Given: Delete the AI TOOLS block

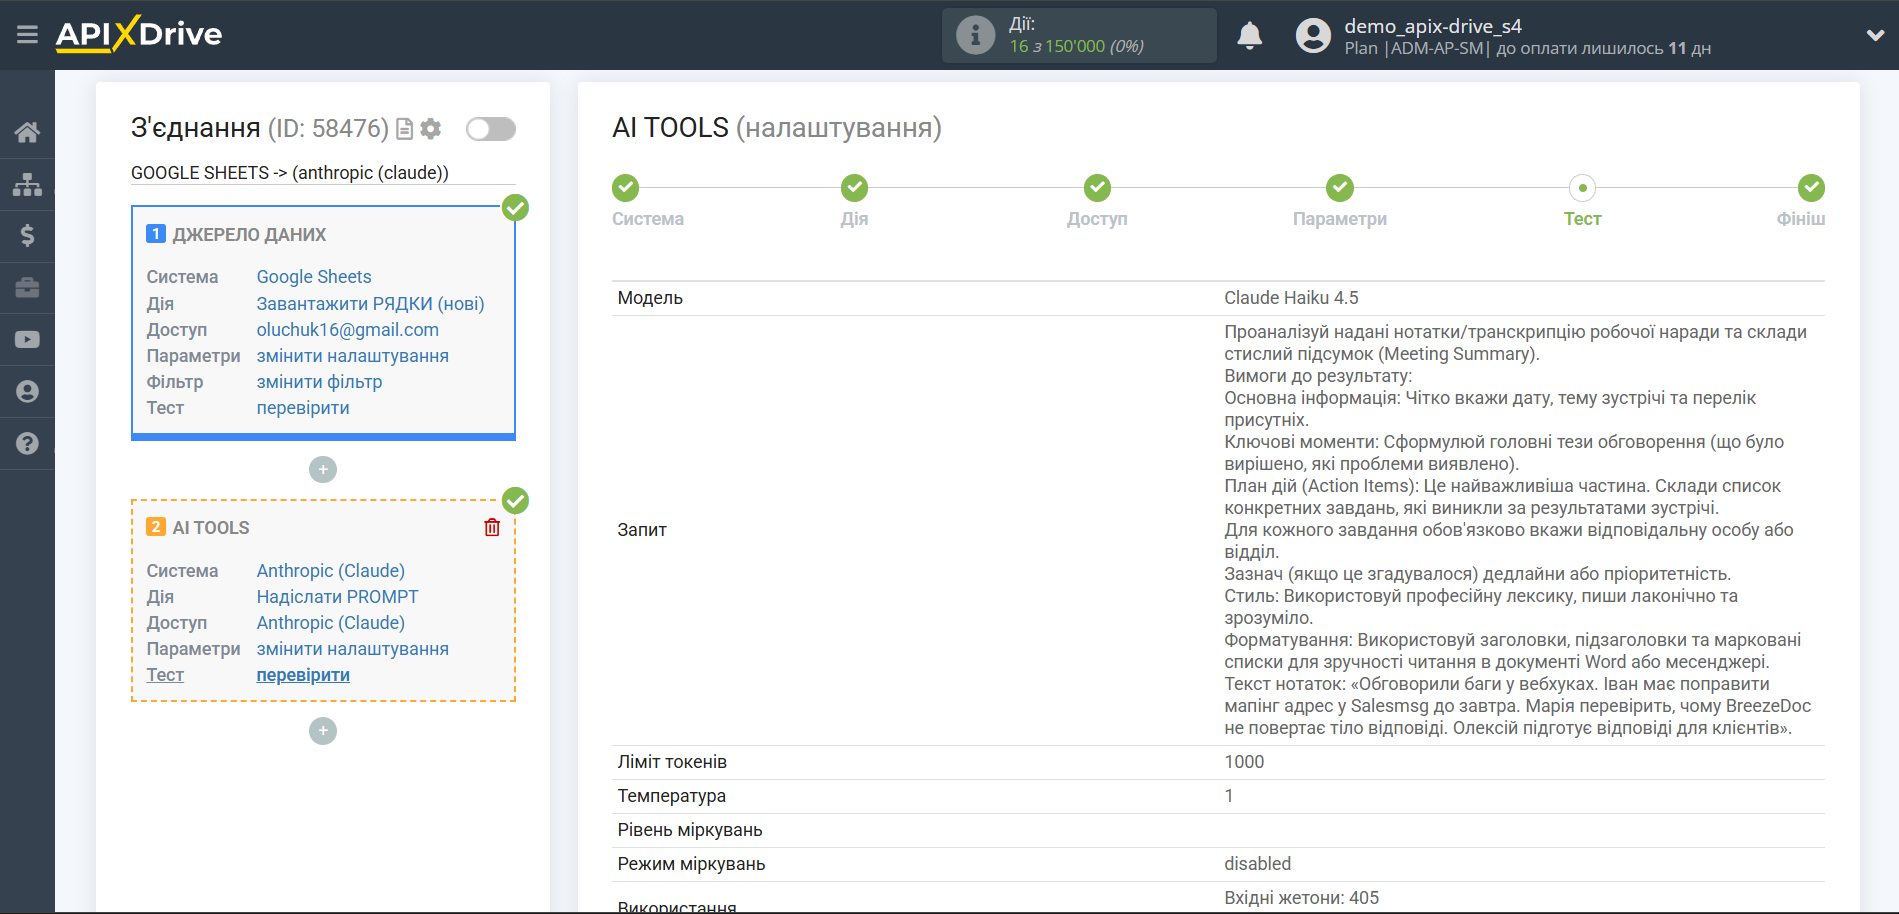Looking at the screenshot, I should [492, 527].
